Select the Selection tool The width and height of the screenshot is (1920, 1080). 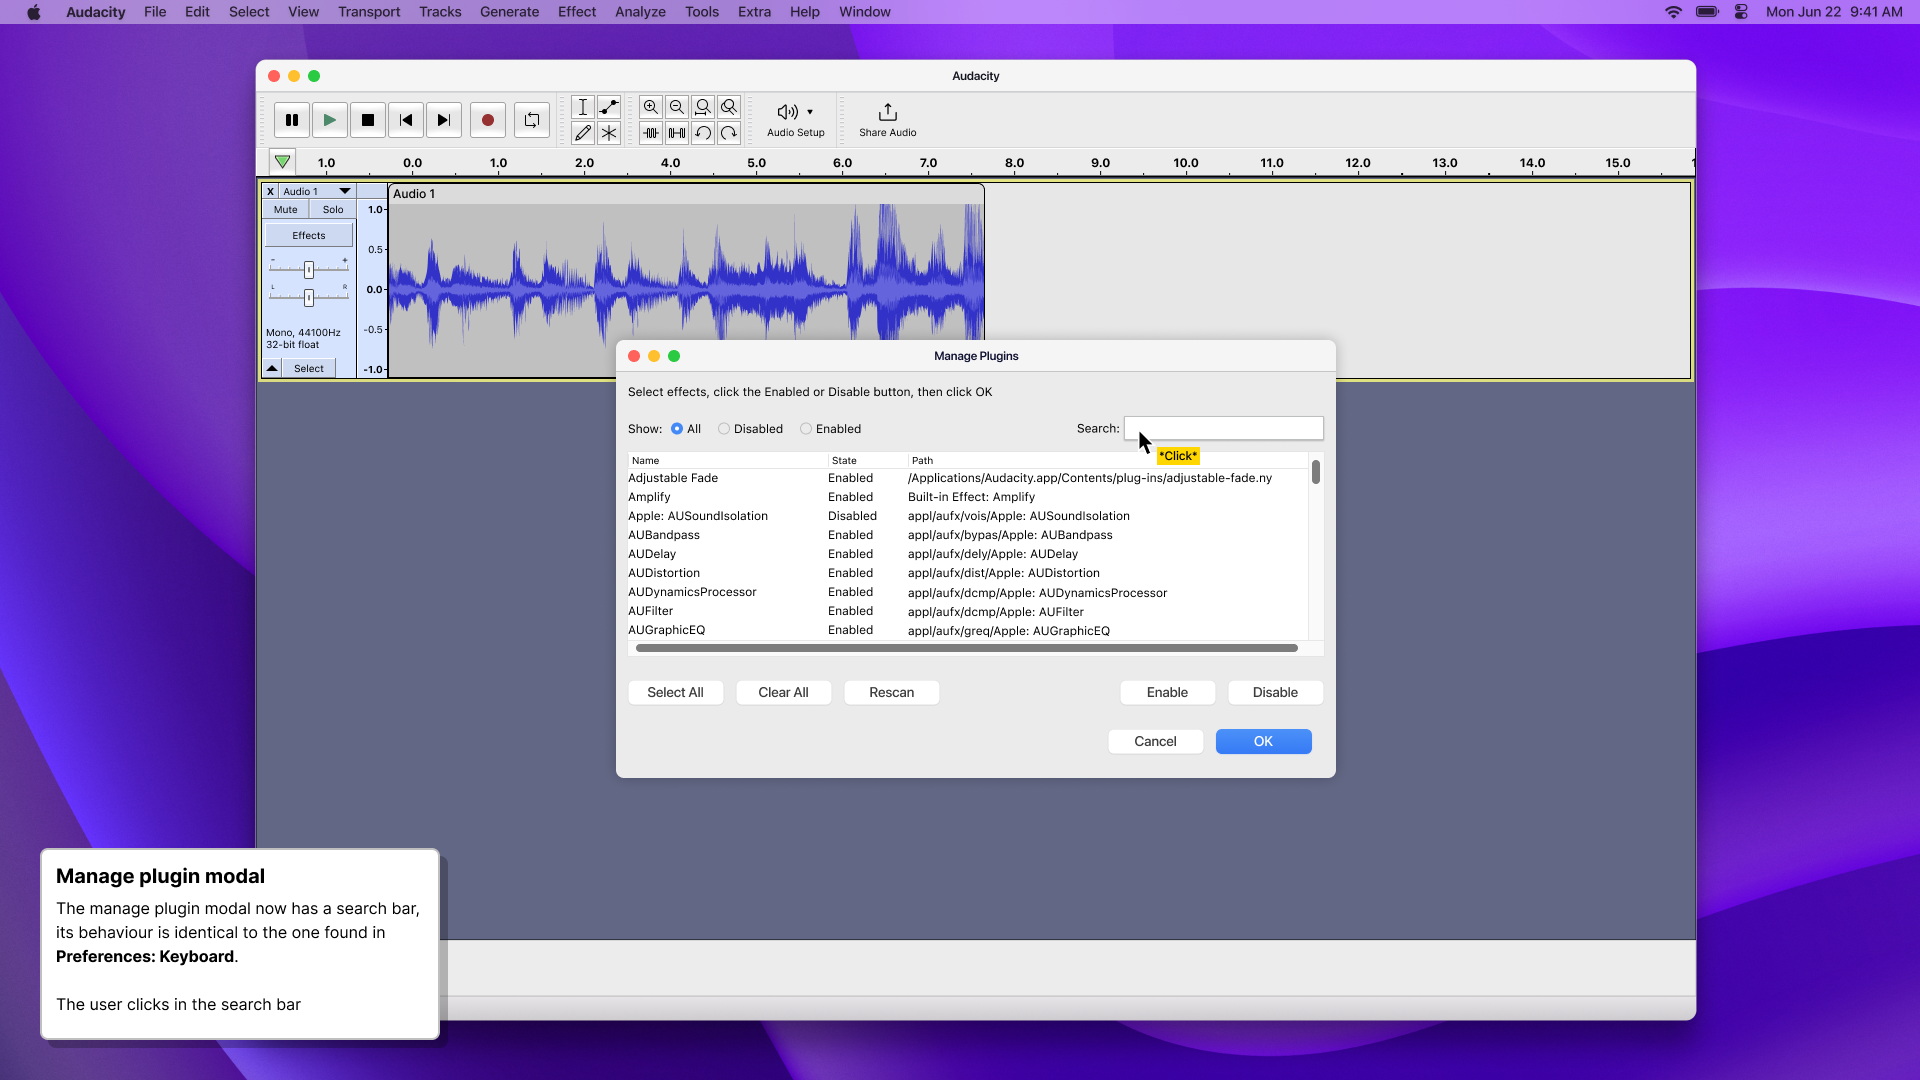click(583, 107)
